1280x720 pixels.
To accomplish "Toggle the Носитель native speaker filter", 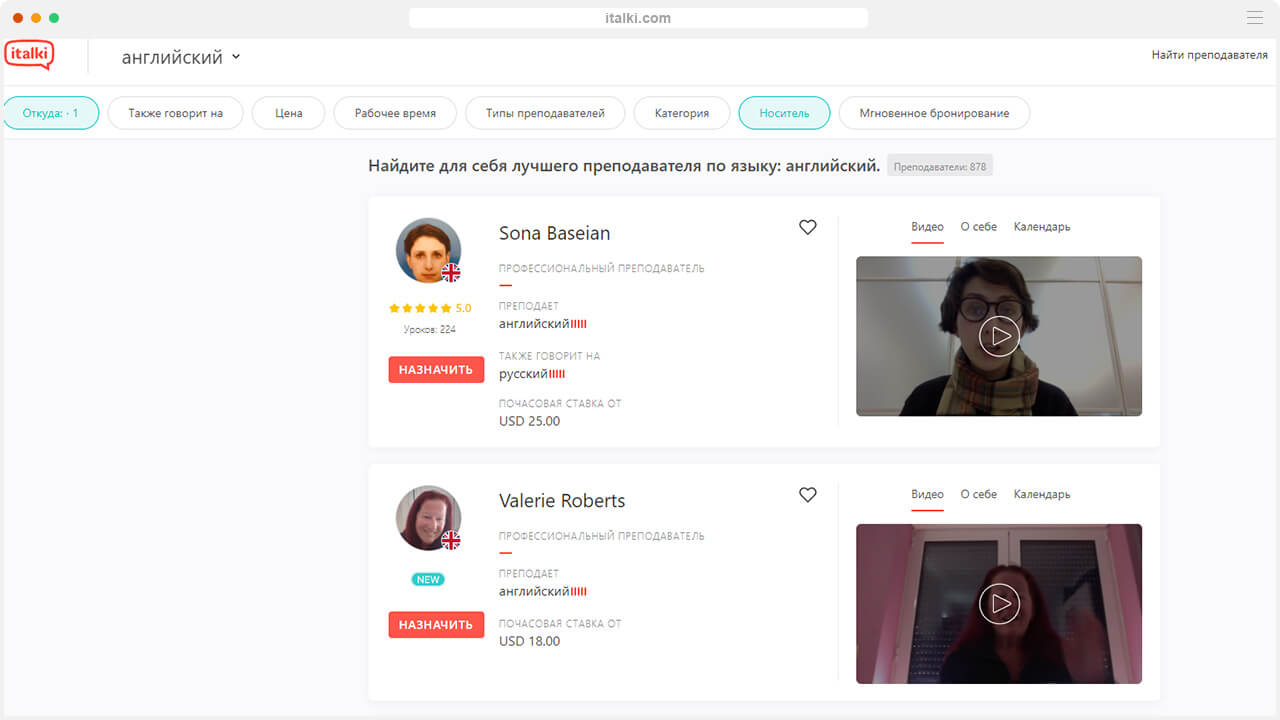I will (784, 113).
